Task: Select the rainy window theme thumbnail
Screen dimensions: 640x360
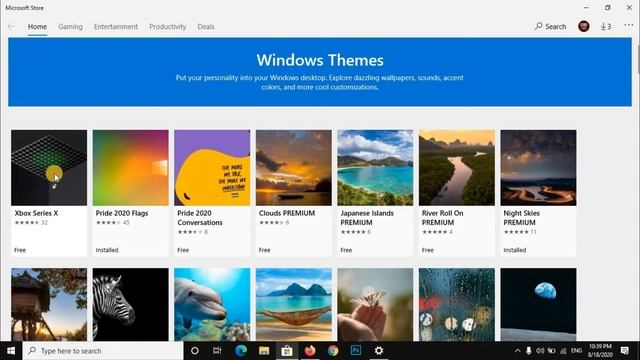Action: (x=457, y=304)
